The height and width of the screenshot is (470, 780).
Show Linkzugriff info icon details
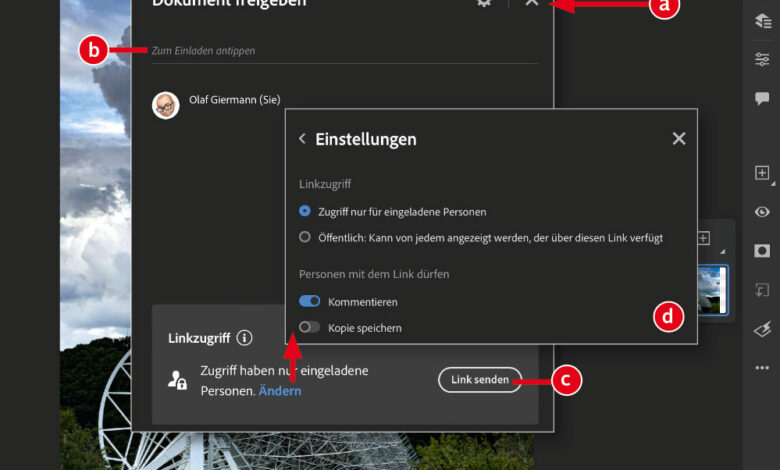[244, 338]
